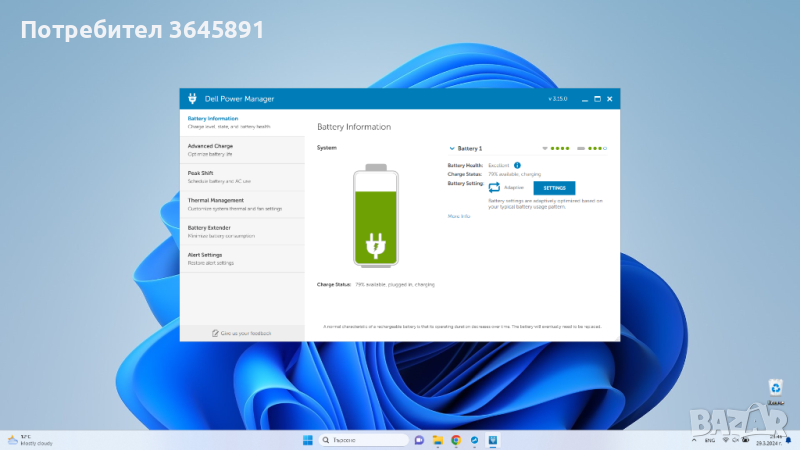Open the Advanced Charge section
Screen dimensions: 800x450
[242, 149]
